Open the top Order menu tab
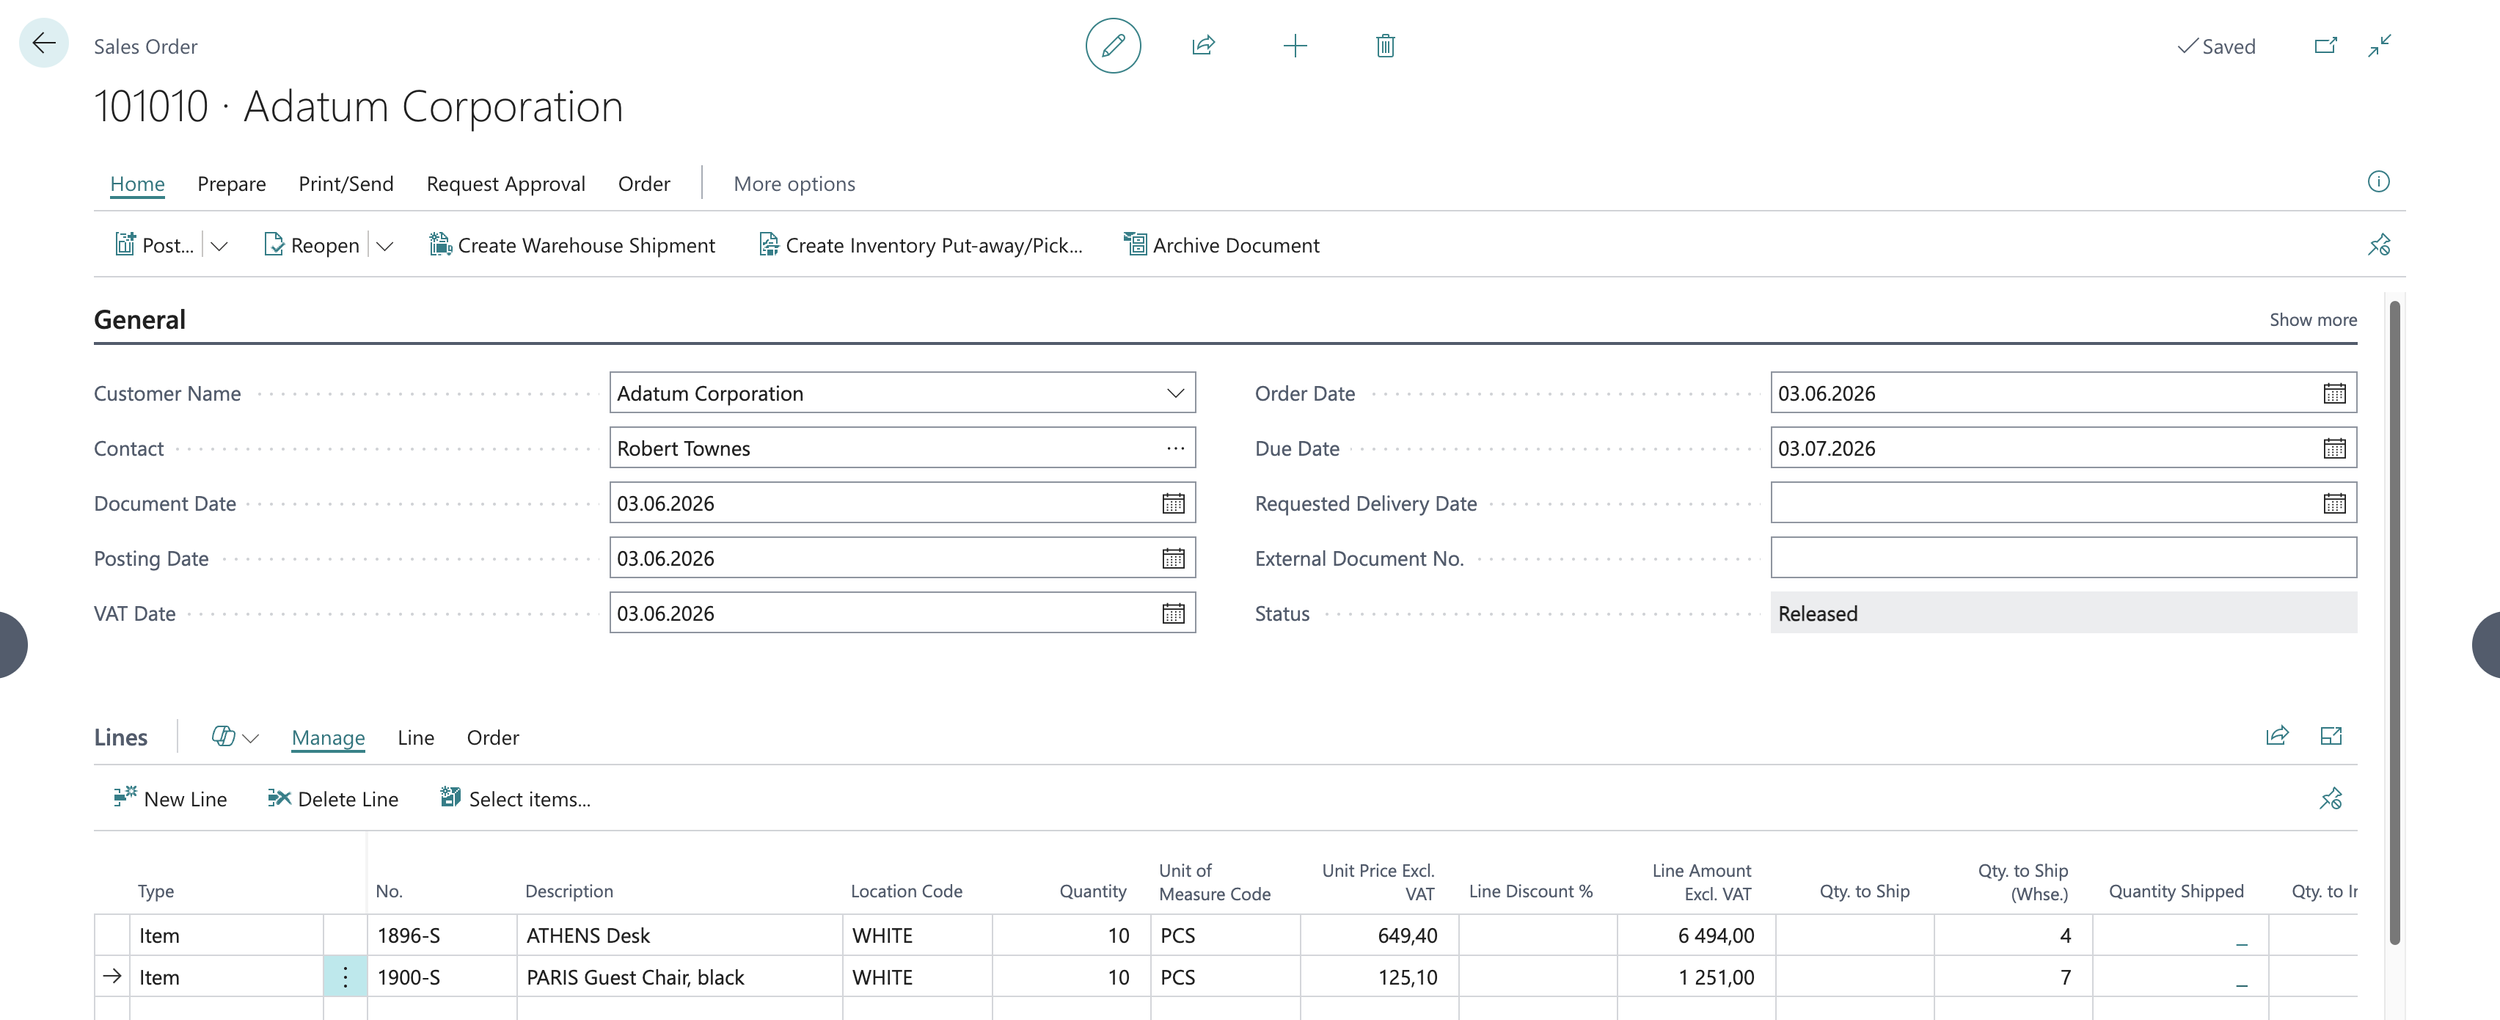2500x1020 pixels. [x=644, y=184]
